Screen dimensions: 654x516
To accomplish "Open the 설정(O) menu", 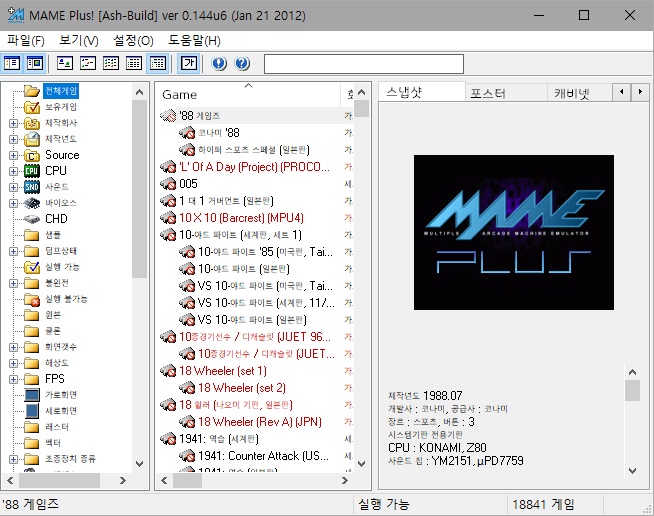I will click(x=133, y=41).
